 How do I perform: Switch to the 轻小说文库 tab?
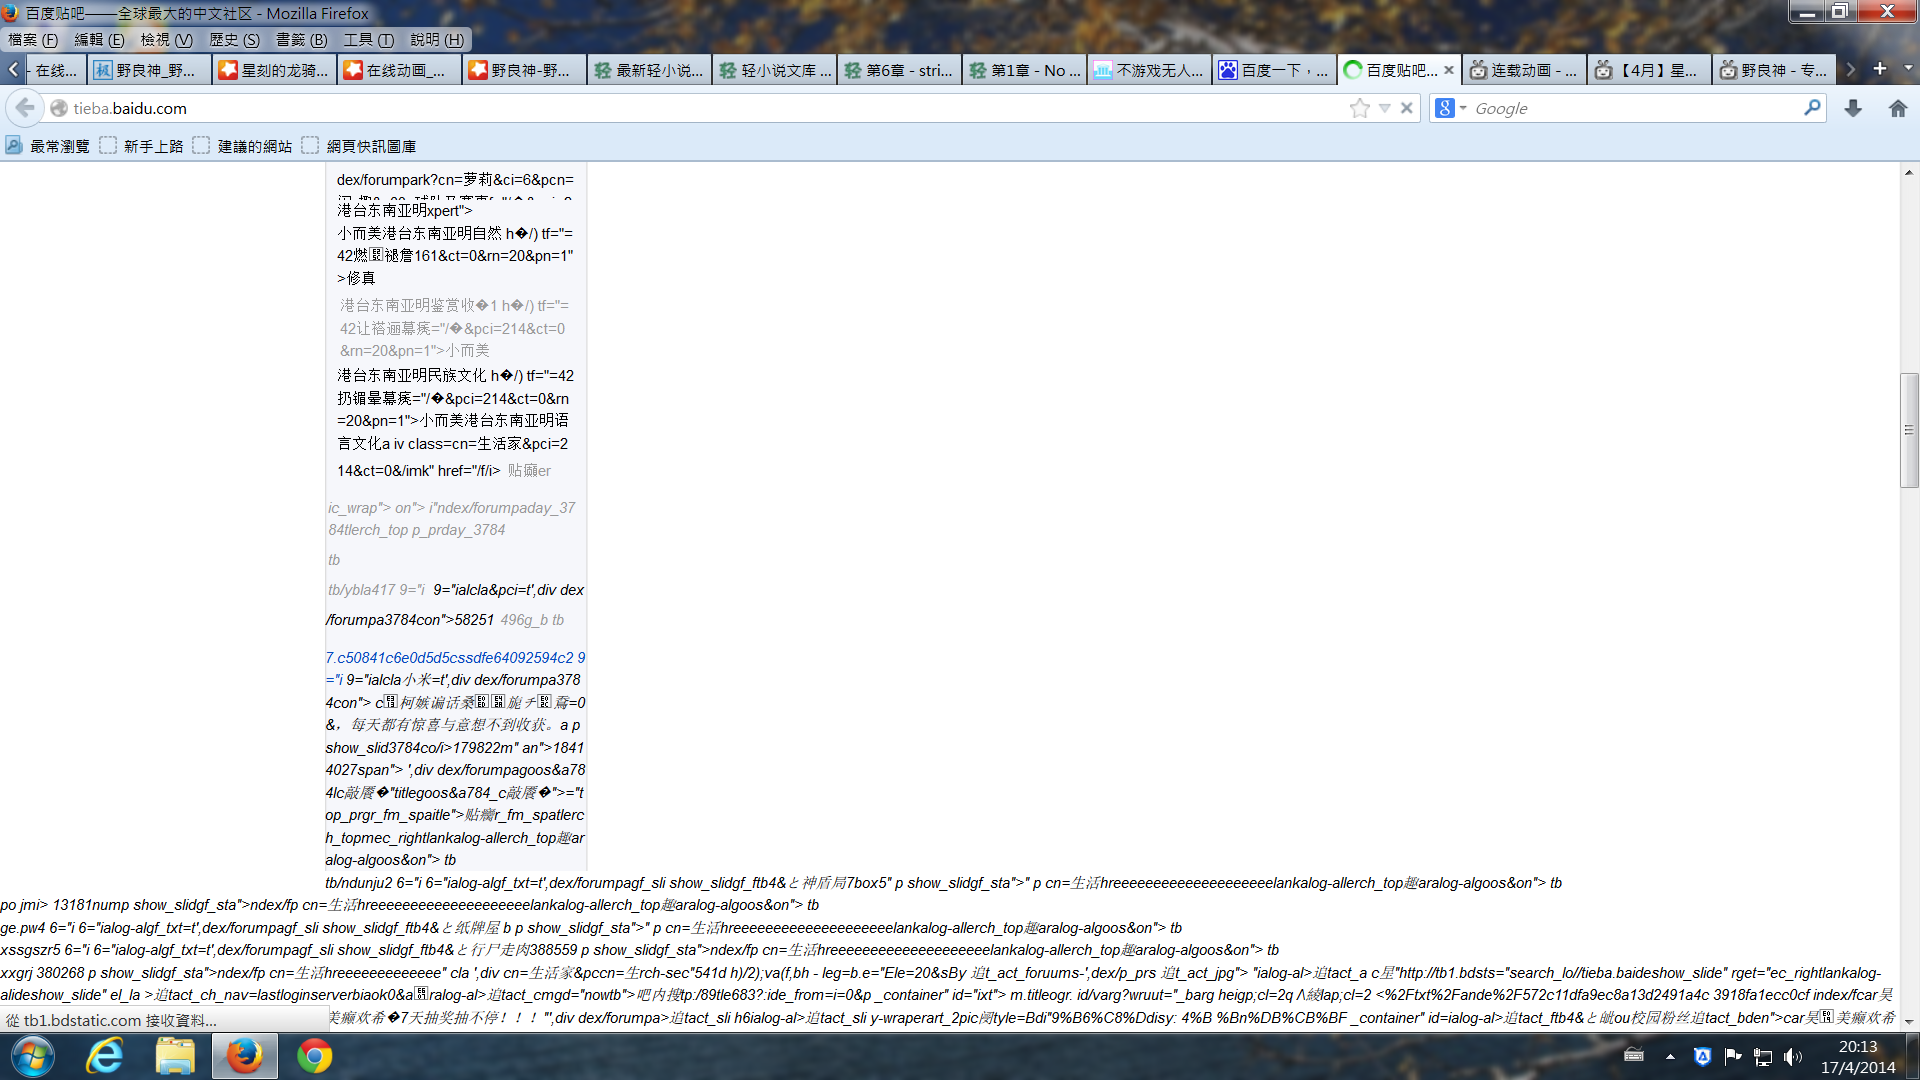(x=774, y=70)
